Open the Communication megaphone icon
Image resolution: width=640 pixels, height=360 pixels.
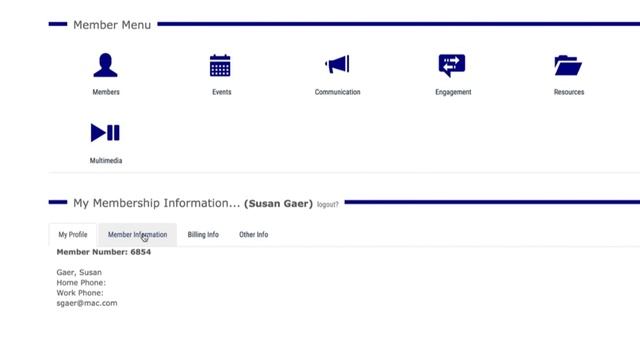[x=337, y=64]
